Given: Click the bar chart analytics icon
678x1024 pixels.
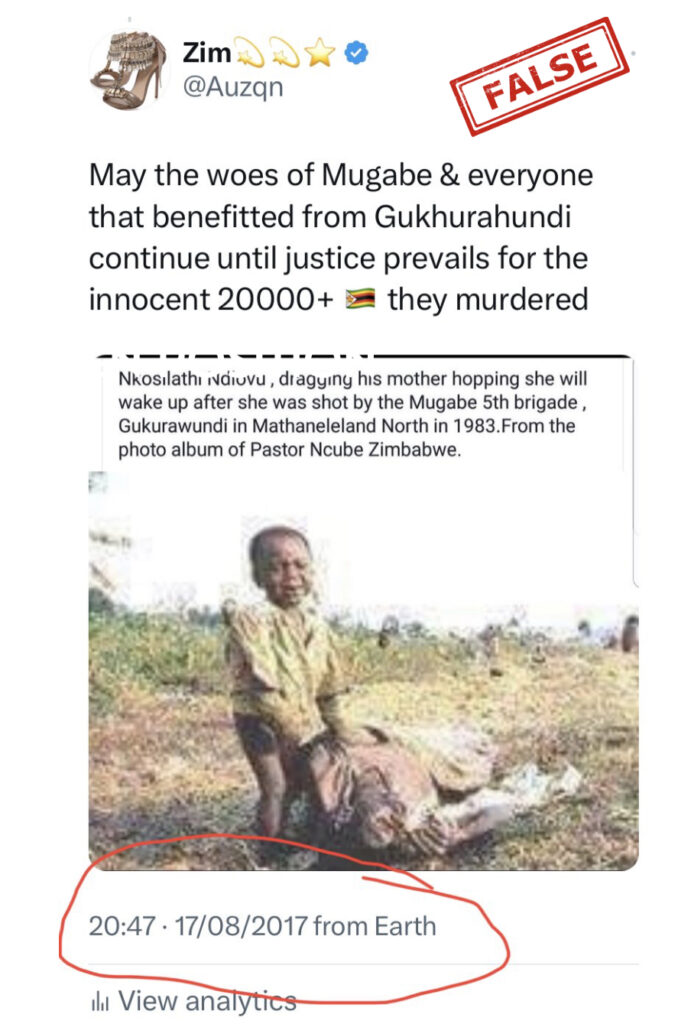Looking at the screenshot, I should [x=99, y=1001].
